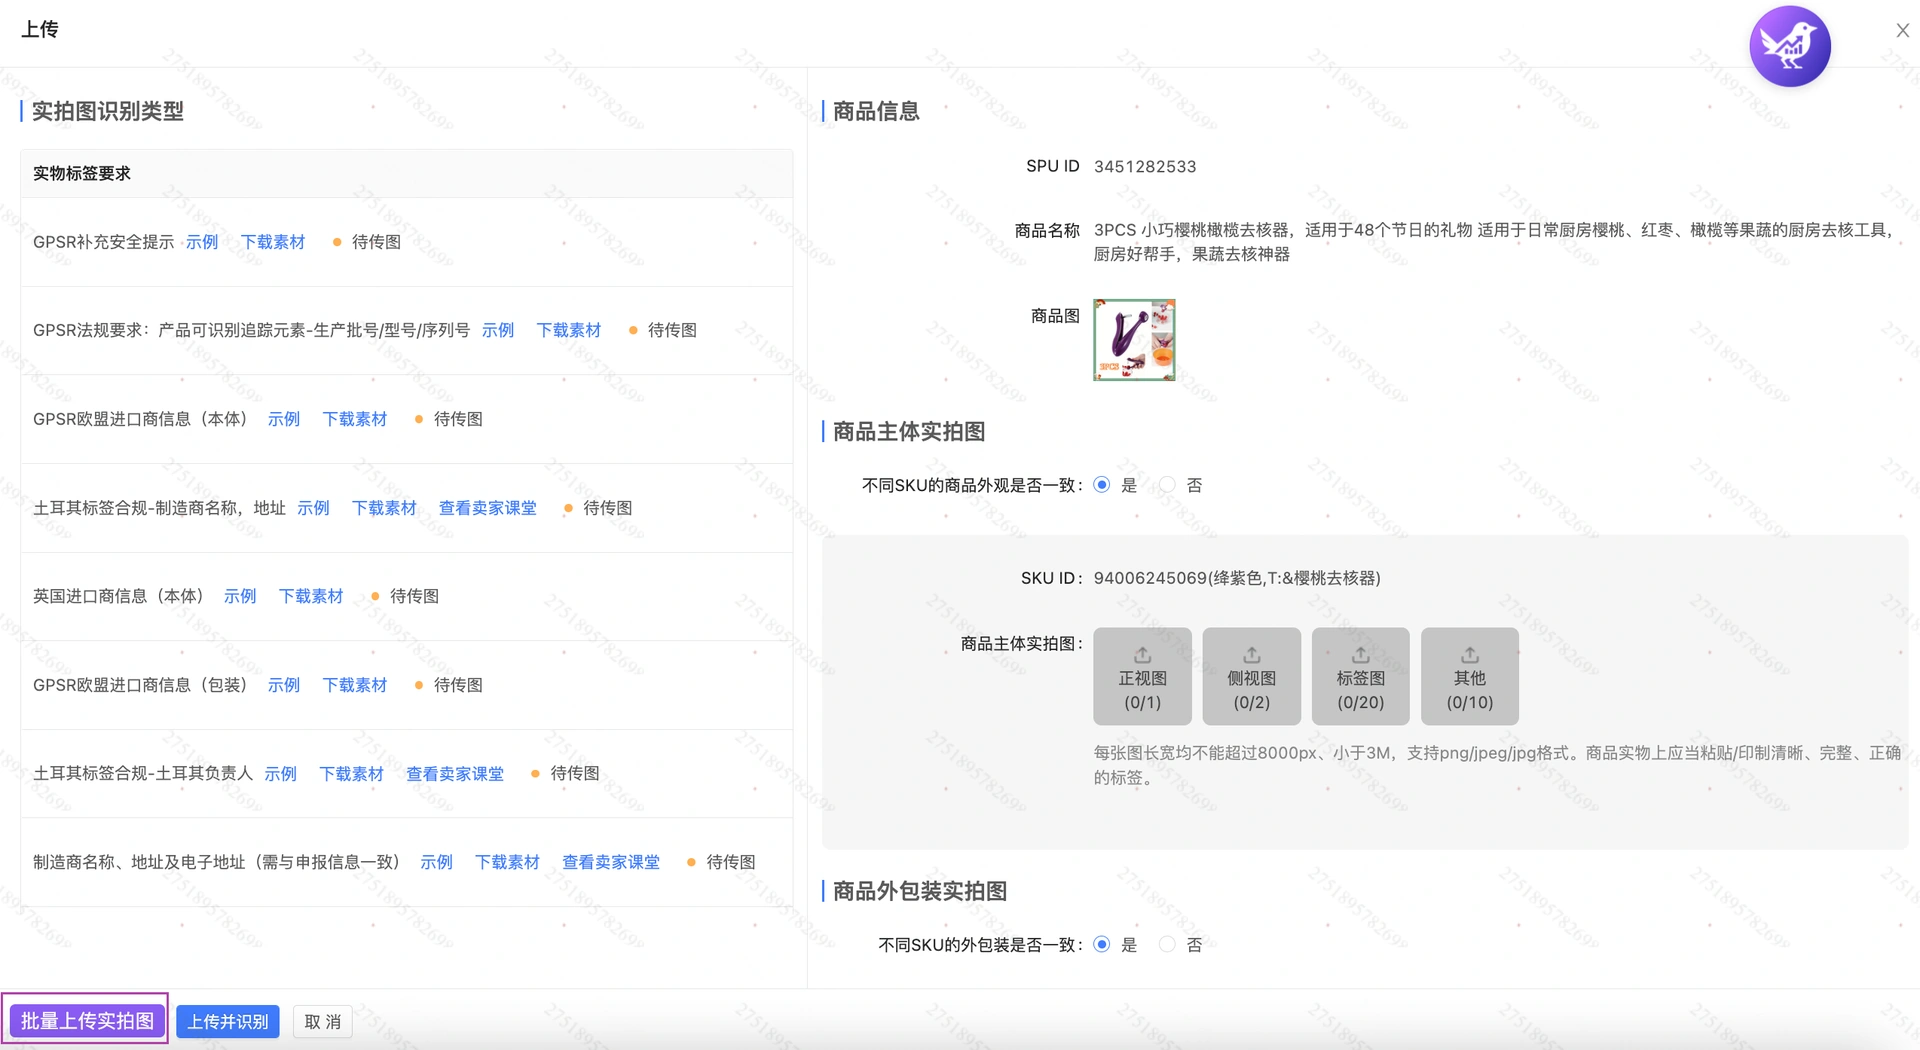Close the upload dialog with X
This screenshot has height=1050, width=1920.
[1902, 31]
